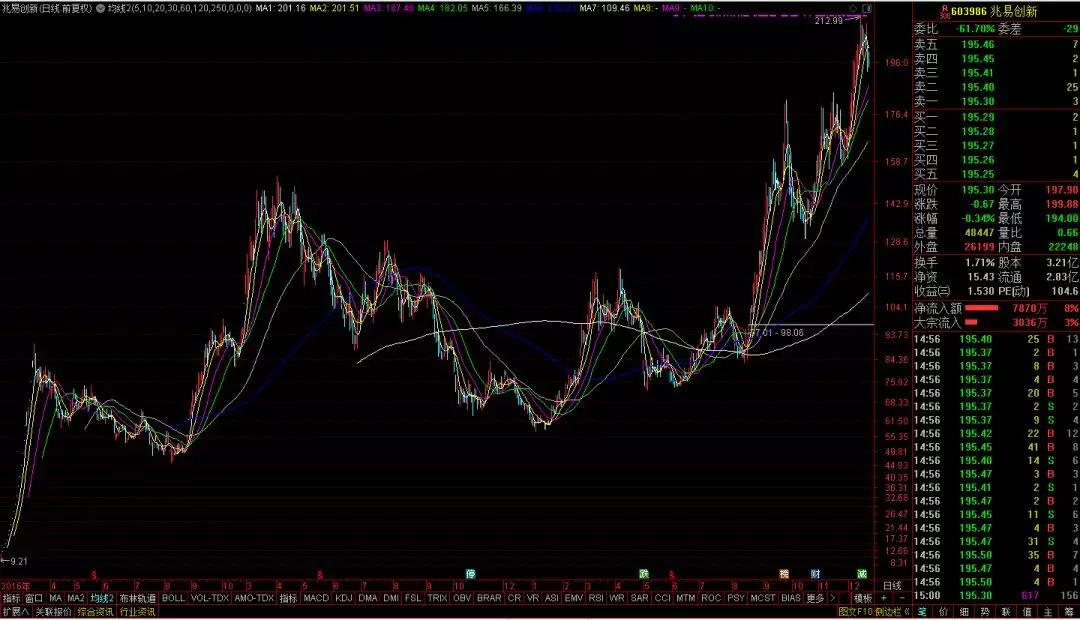Click the blue 财 marker icon
Screen dimensions: 1080x620
pyautogui.click(x=816, y=573)
